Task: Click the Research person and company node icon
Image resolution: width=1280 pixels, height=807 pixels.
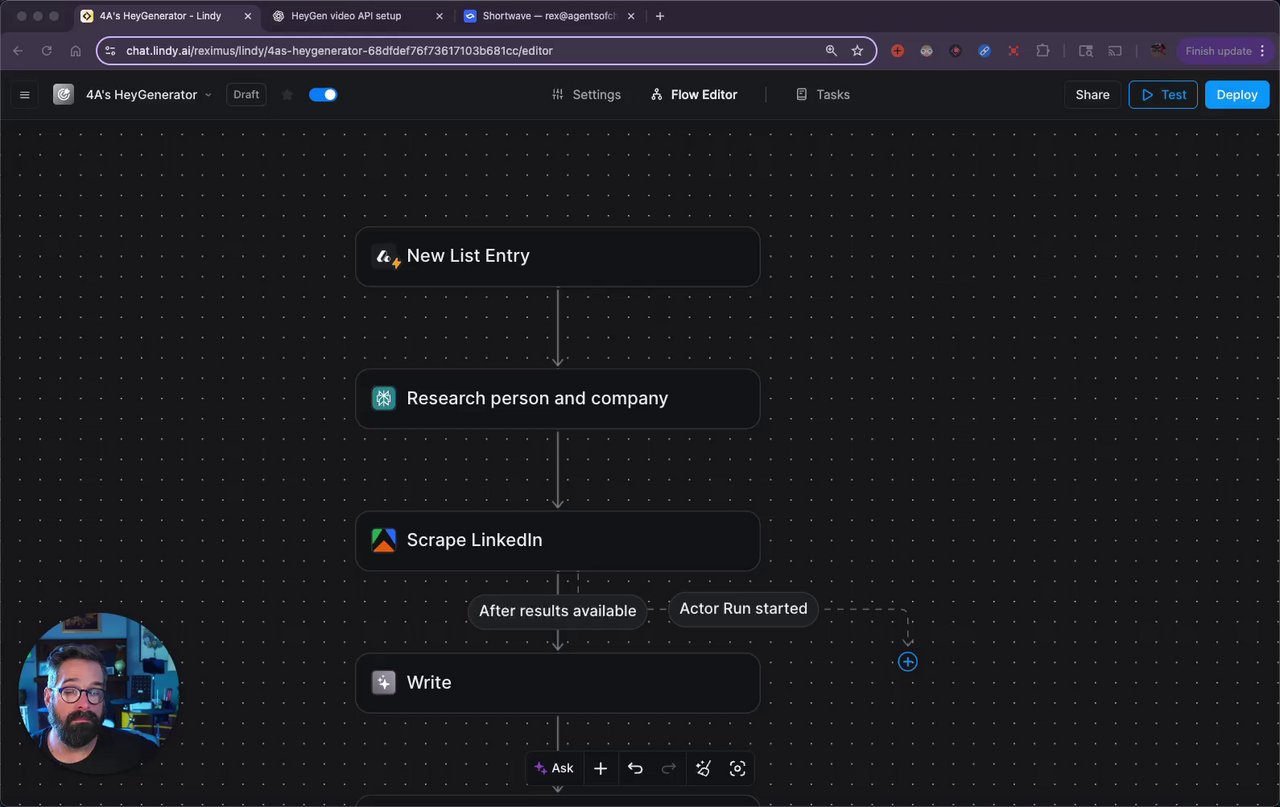Action: (383, 398)
